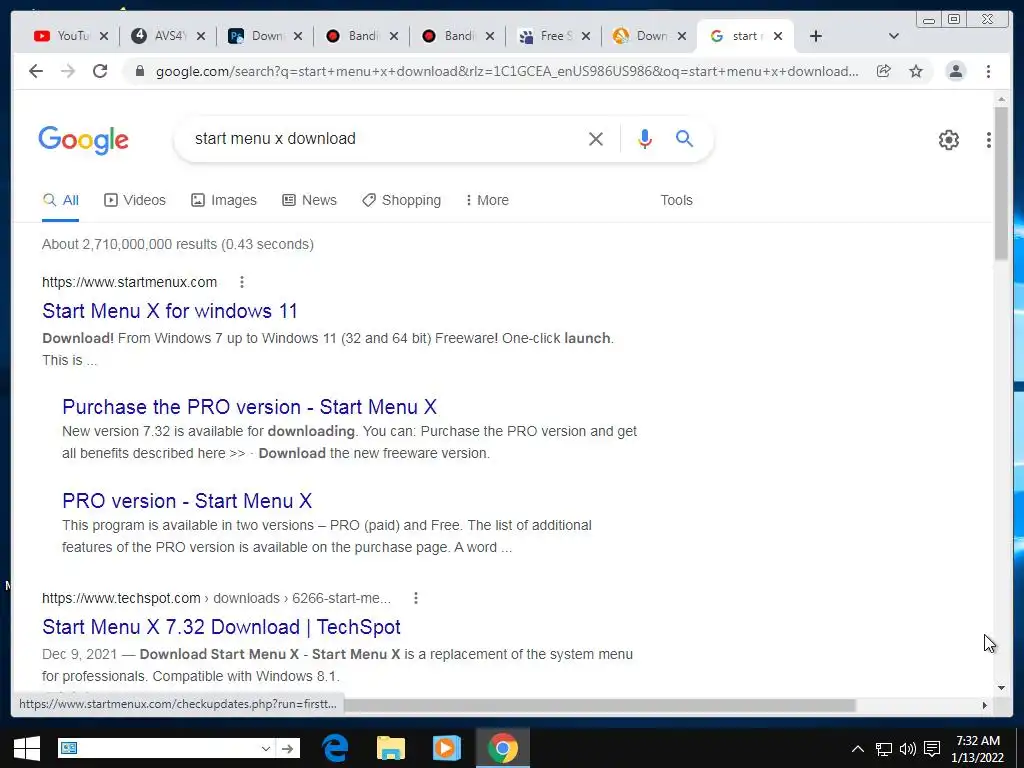Select Shopping search filter
The image size is (1024, 768).
click(402, 200)
